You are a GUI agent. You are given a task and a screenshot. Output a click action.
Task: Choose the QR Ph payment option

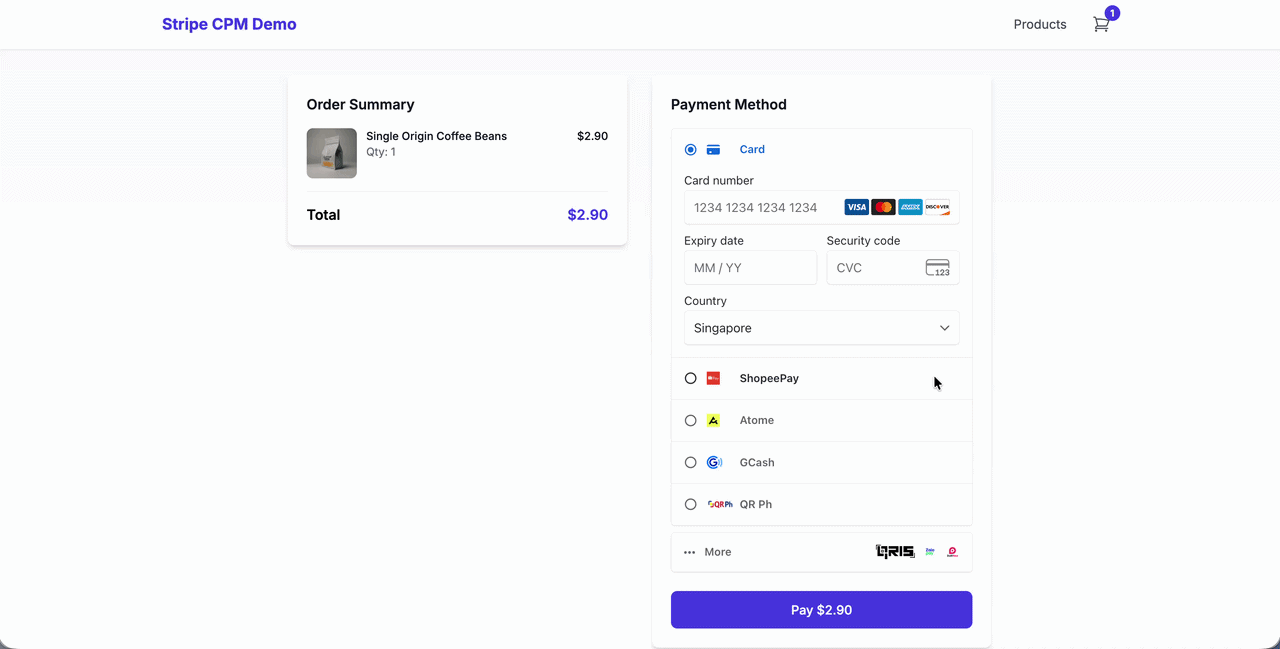690,504
